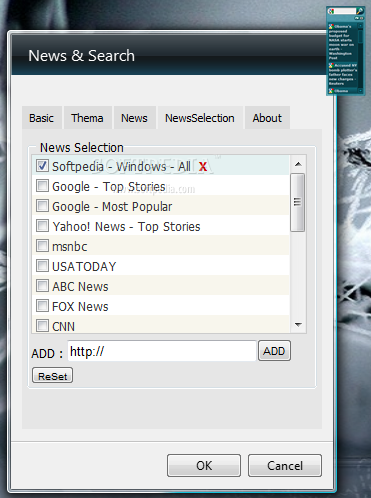371x498 pixels.
Task: Click the news list scroll-up arrow
Action: 298,164
